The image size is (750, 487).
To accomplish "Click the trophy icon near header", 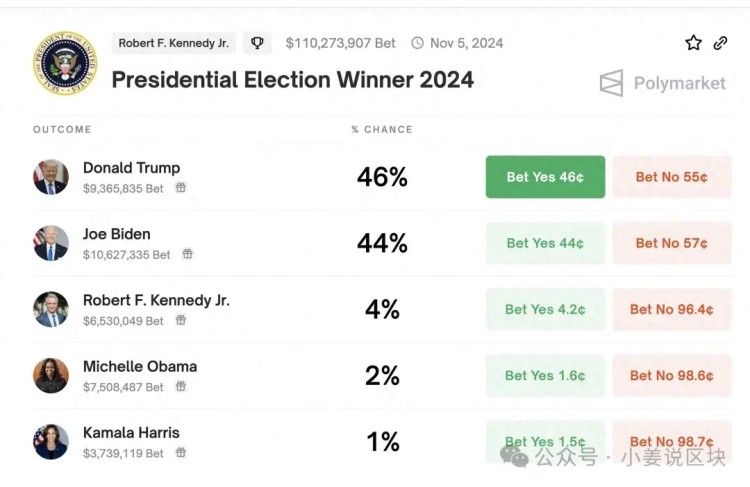I will pyautogui.click(x=257, y=43).
